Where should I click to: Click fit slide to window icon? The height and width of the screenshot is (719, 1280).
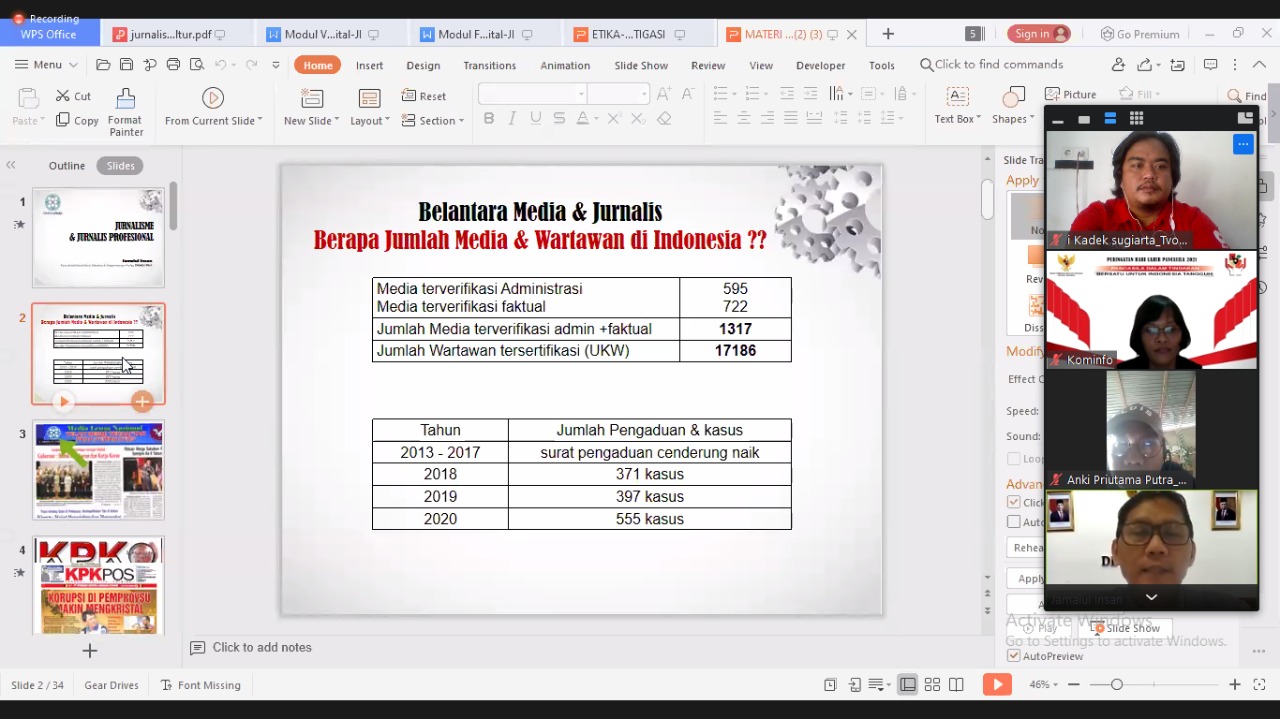[x=1259, y=685]
